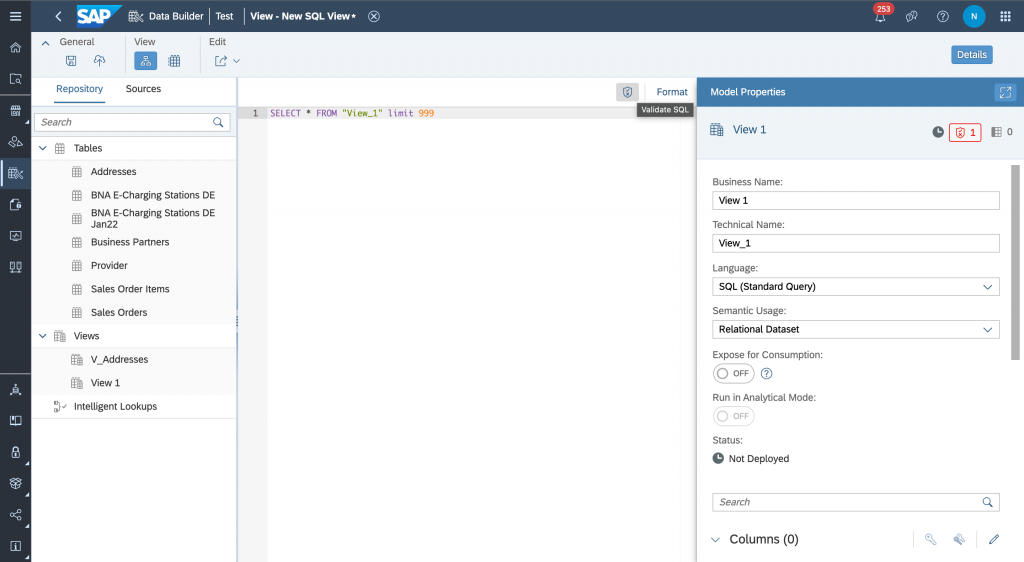Click the Details button
Image resolution: width=1024 pixels, height=562 pixels.
[972, 55]
